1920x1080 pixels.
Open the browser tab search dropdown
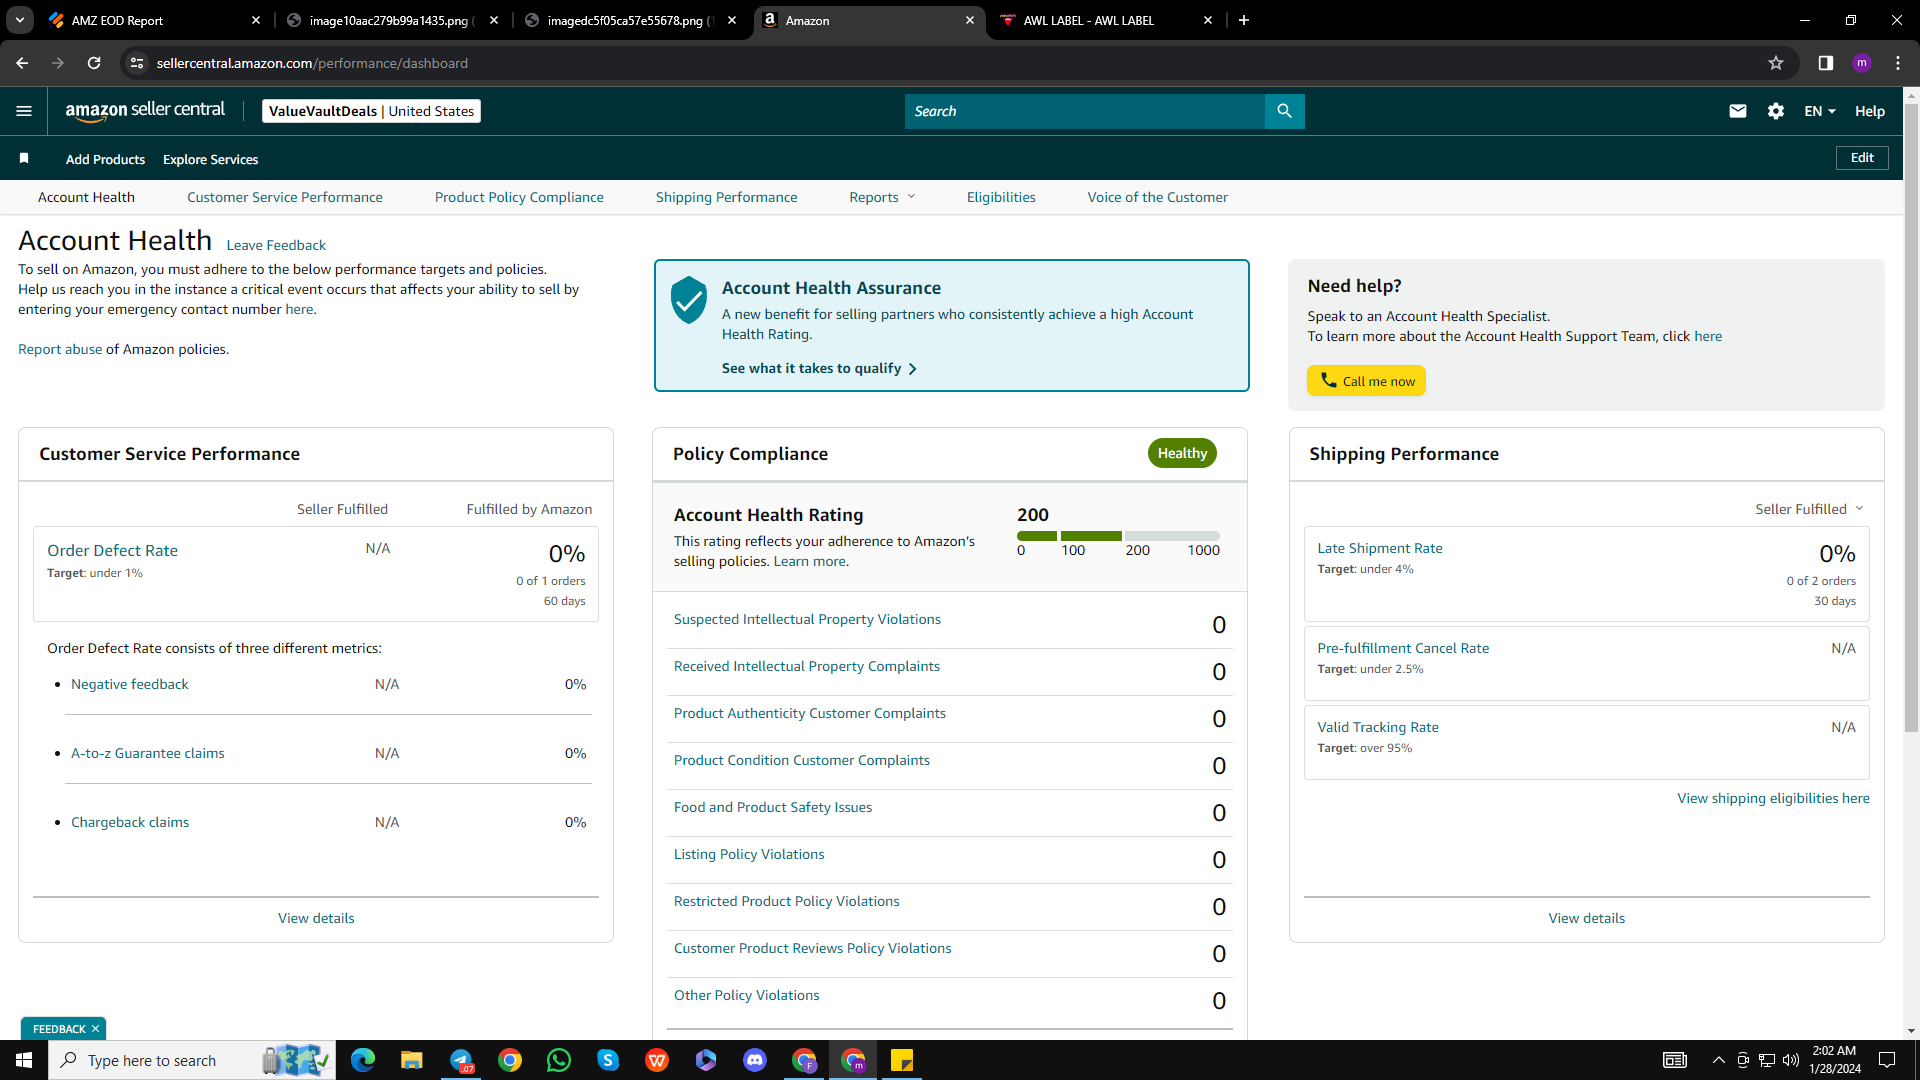[x=20, y=20]
